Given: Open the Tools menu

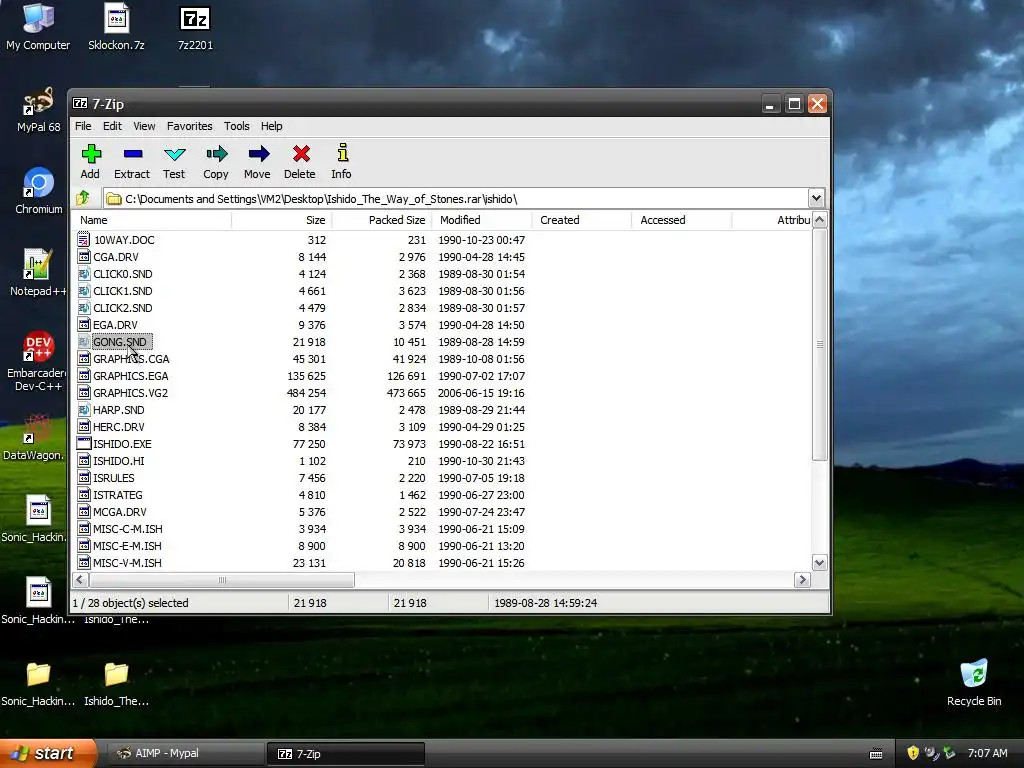Looking at the screenshot, I should (x=236, y=126).
